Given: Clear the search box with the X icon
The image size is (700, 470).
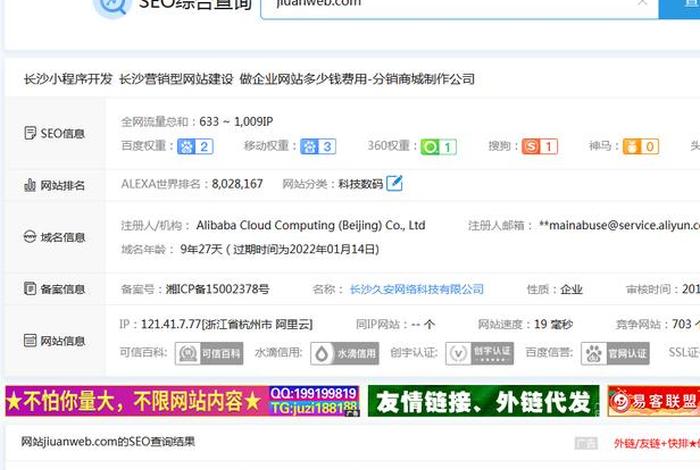Looking at the screenshot, I should point(642,3).
